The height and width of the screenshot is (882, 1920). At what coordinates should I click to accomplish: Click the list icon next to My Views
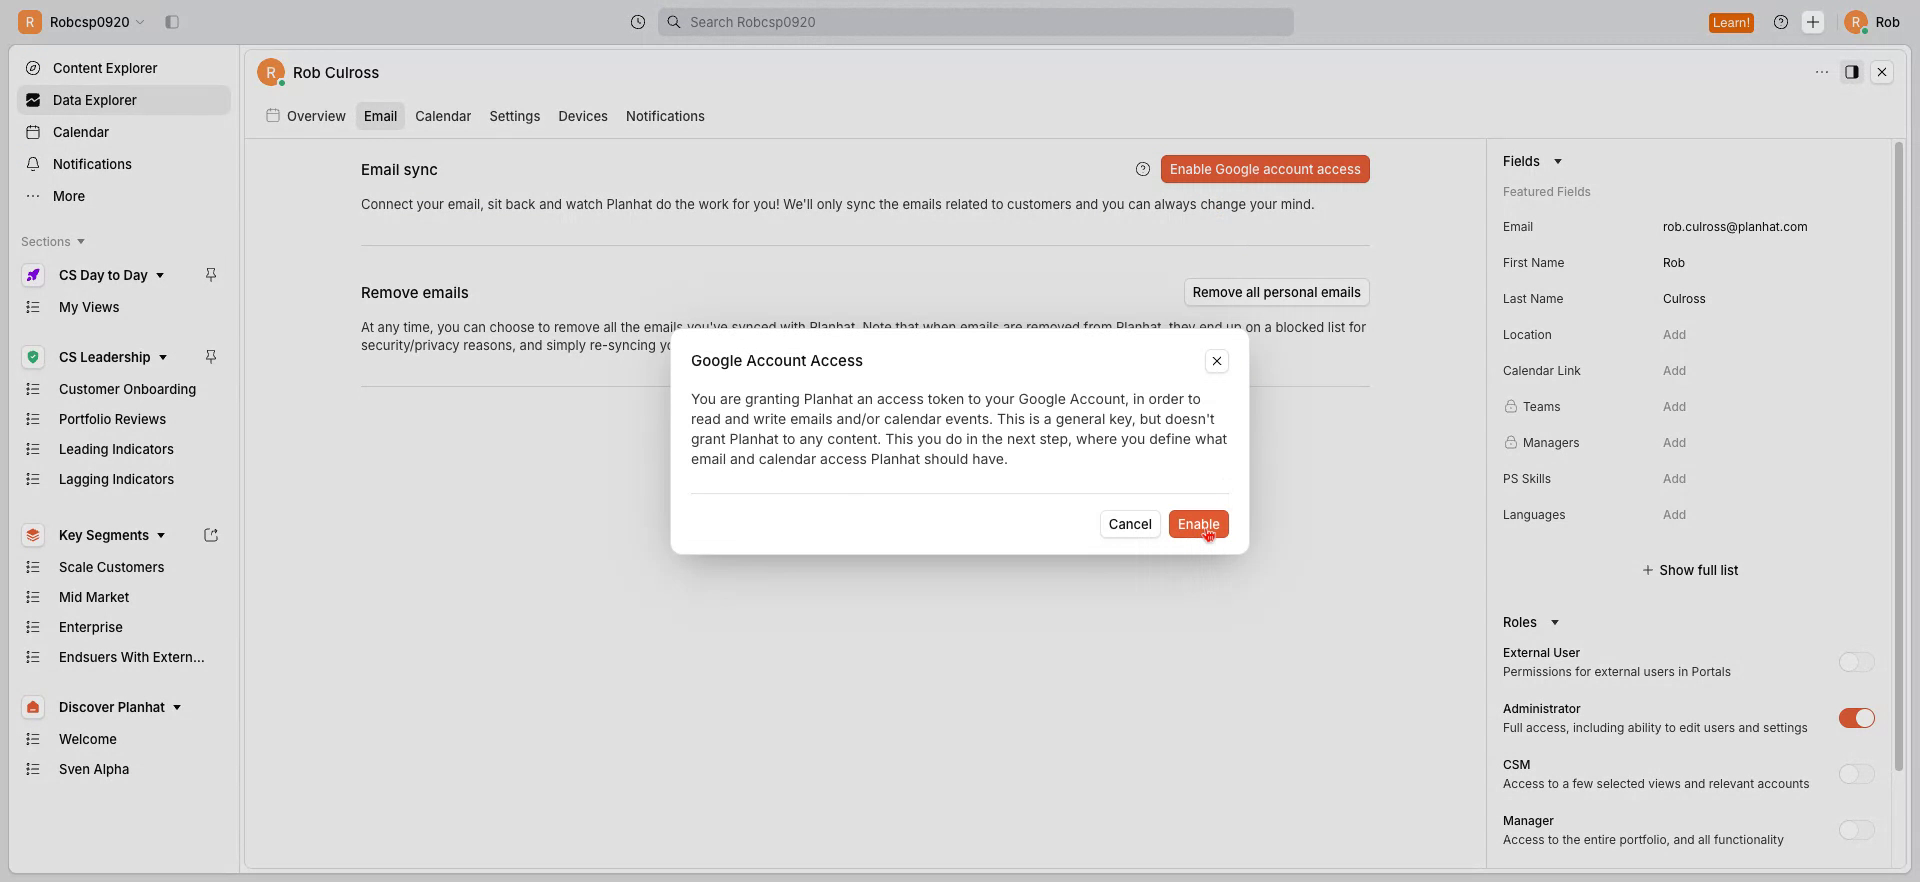tap(33, 307)
